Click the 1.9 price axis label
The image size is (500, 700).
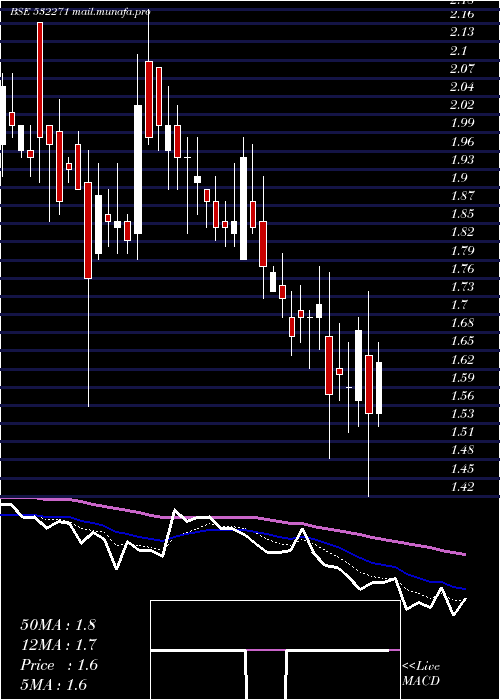point(459,178)
